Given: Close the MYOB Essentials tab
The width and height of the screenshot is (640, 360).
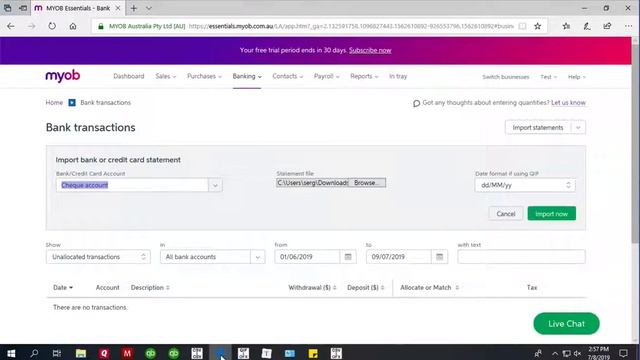Looking at the screenshot, I should (118, 8).
